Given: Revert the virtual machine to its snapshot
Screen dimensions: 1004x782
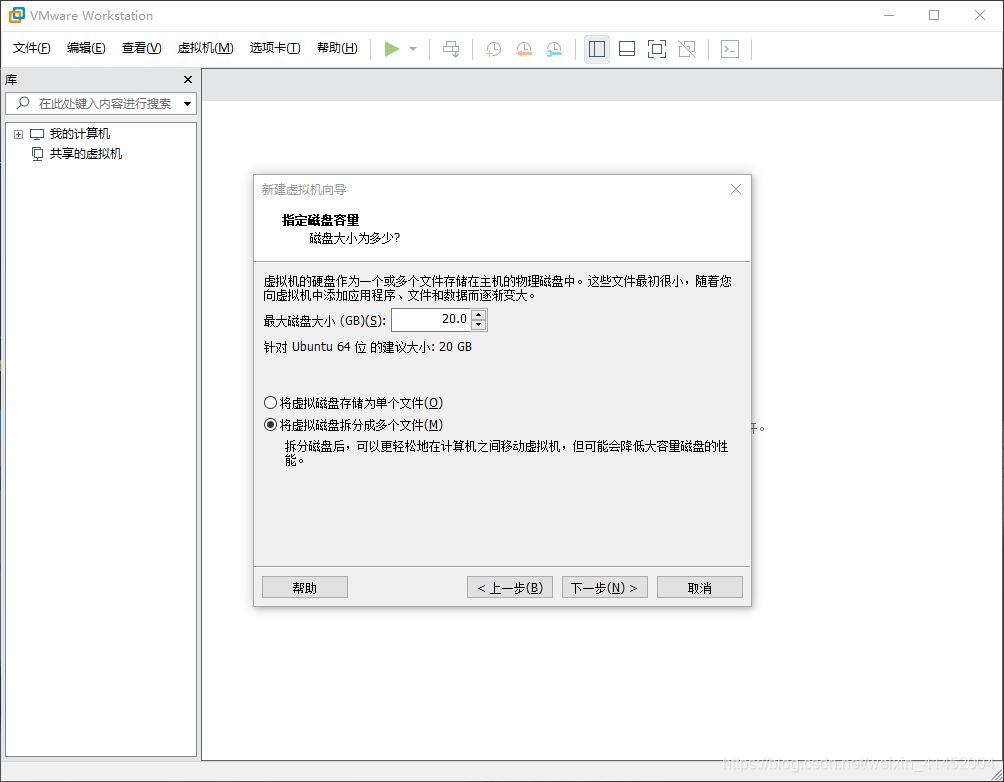Looking at the screenshot, I should pos(524,48).
